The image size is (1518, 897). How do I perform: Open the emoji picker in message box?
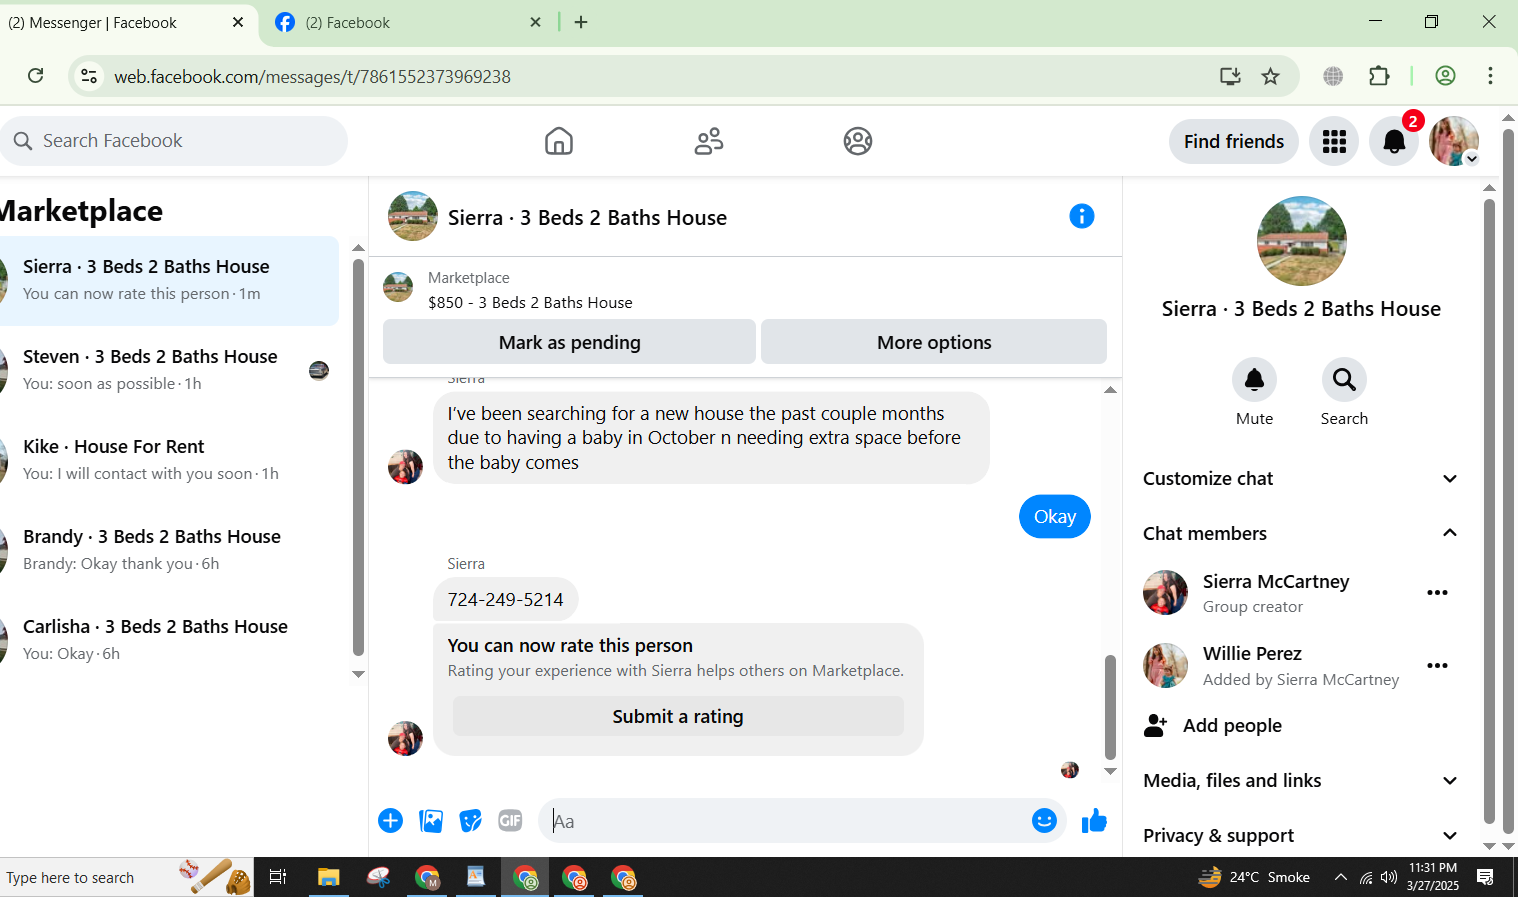1044,821
